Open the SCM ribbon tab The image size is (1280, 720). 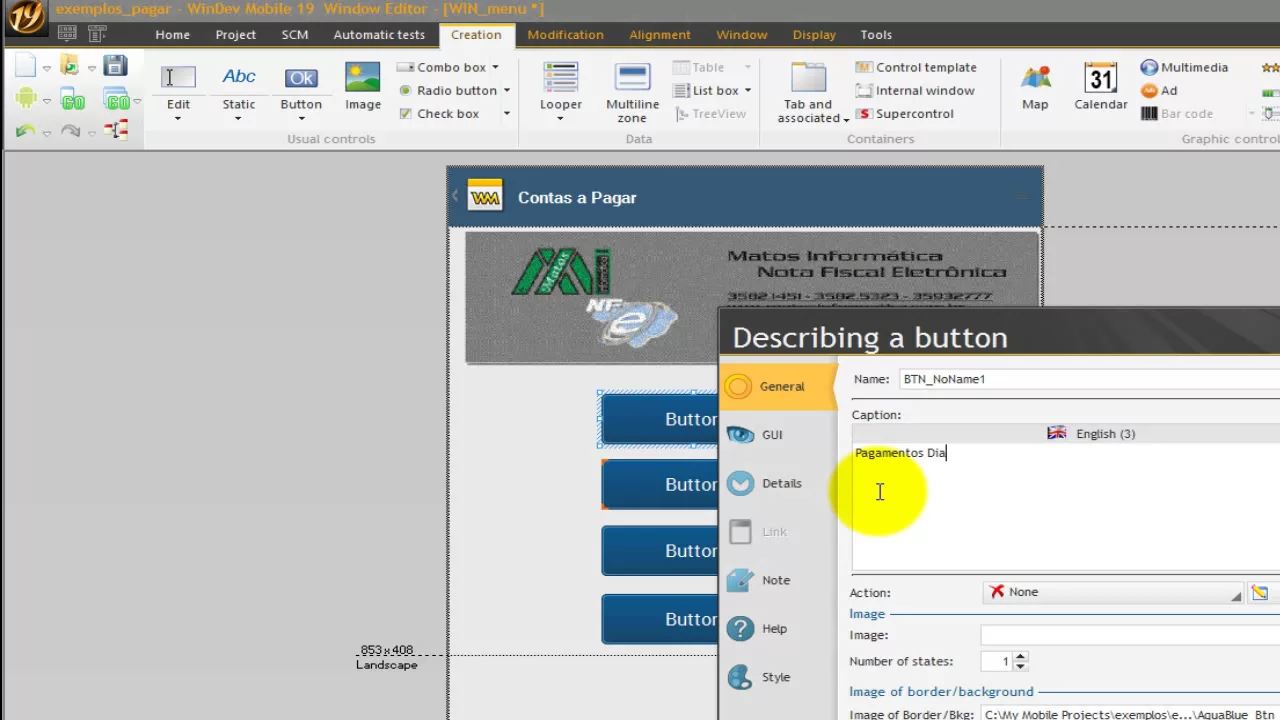295,34
